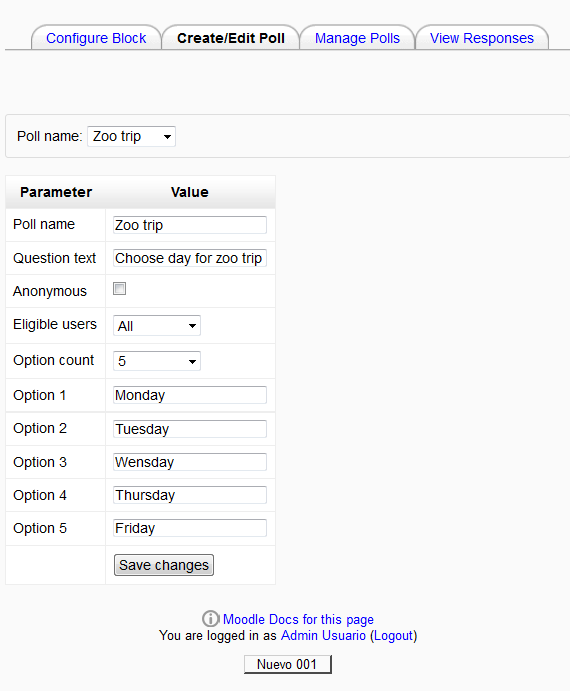Click the Option 3 field reading Wensday

(190, 462)
